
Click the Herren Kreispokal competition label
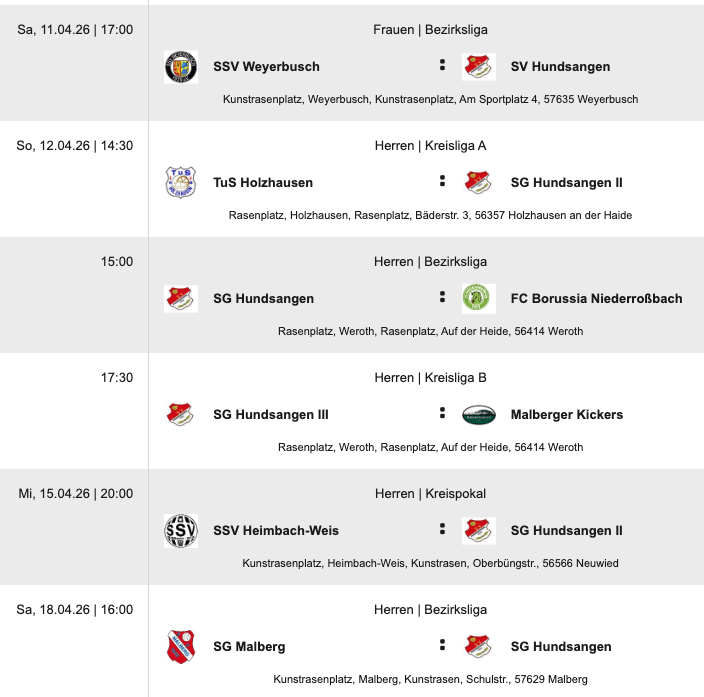(430, 494)
